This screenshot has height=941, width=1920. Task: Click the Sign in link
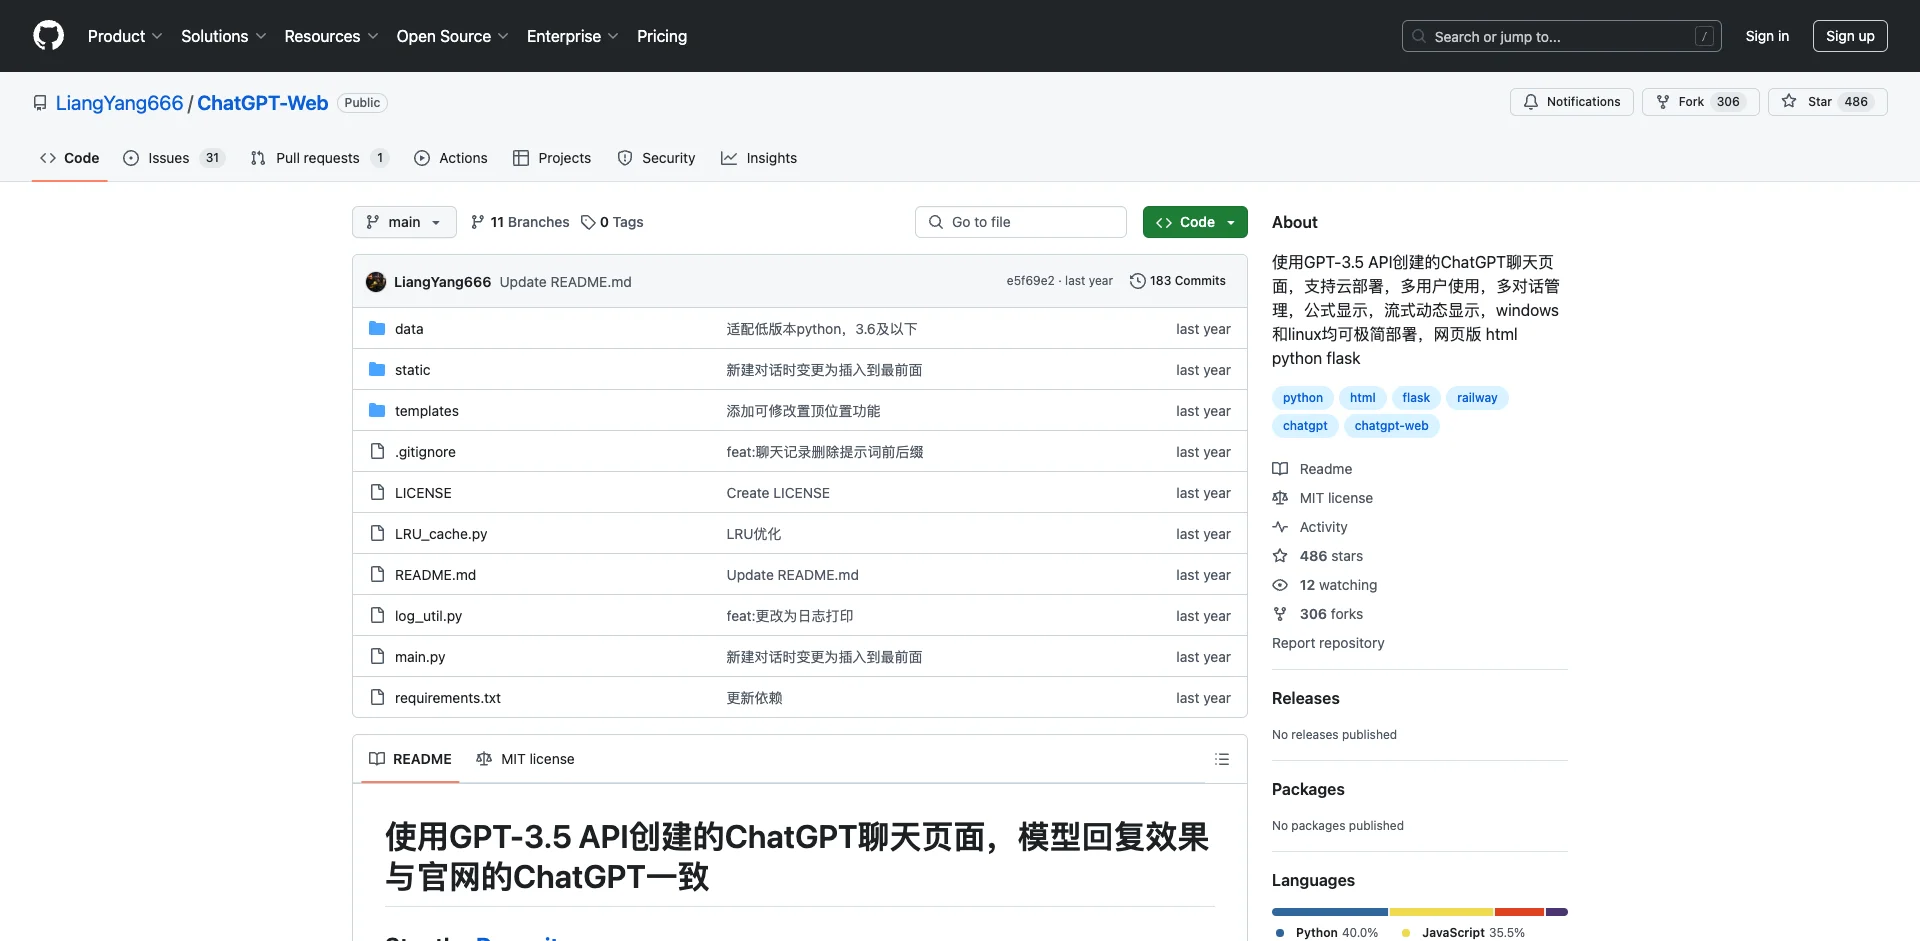click(x=1767, y=36)
